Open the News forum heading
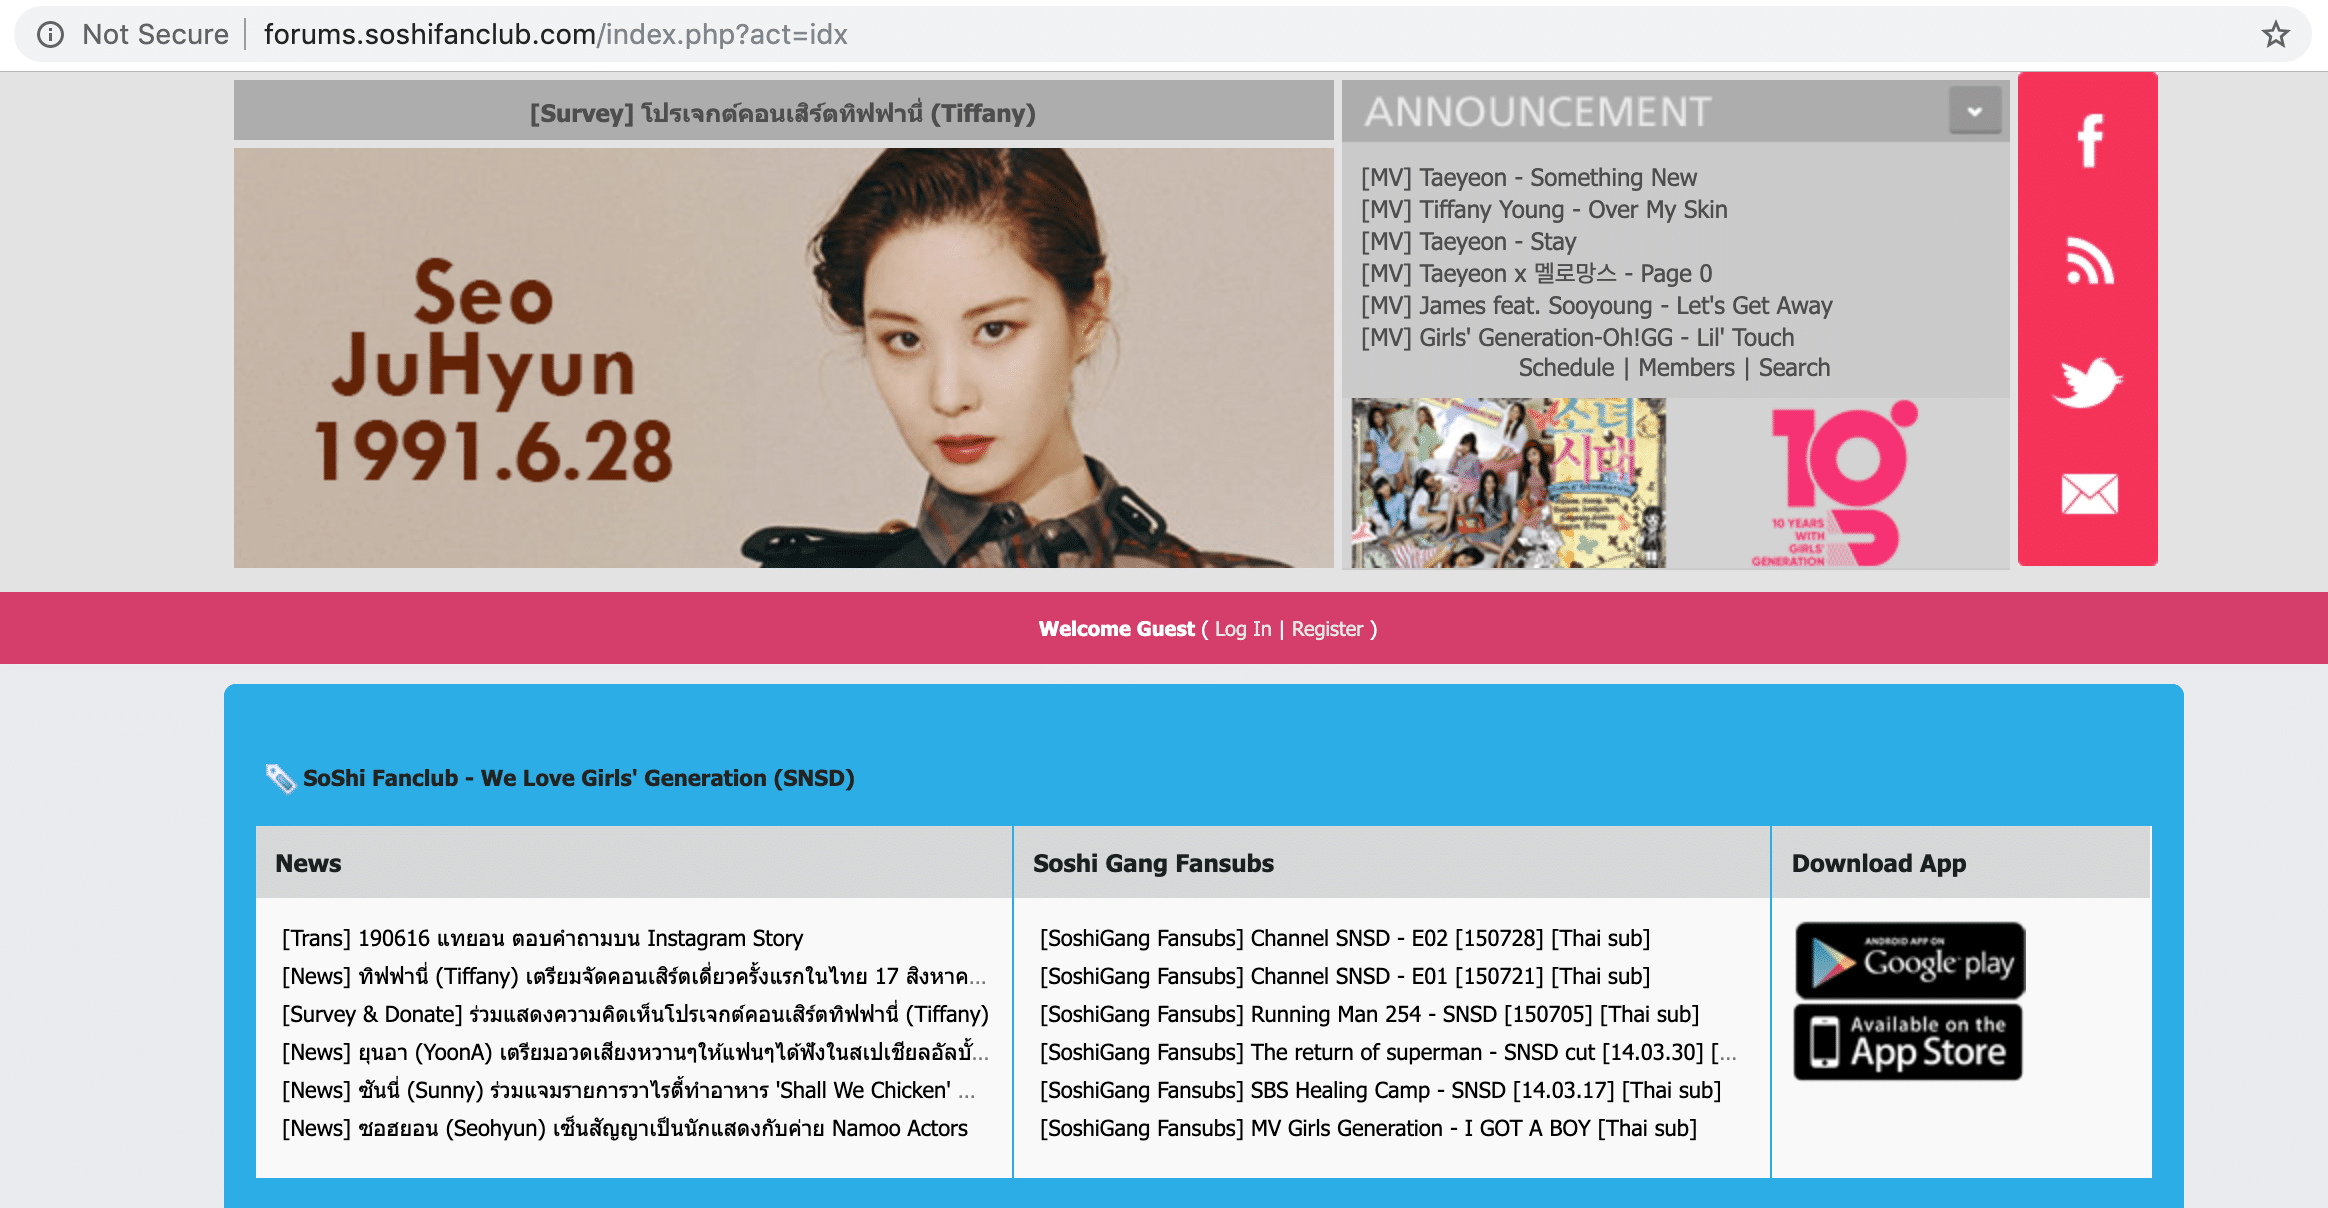 click(308, 863)
